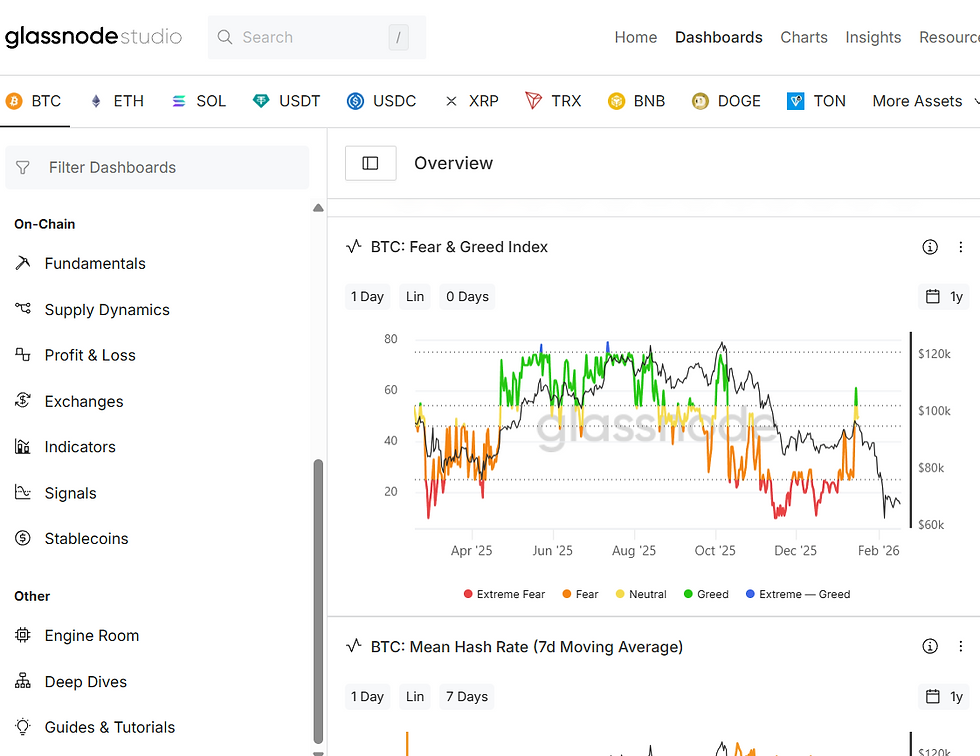The height and width of the screenshot is (756, 980).
Task: Open three-dot menu for Mean Hash Rate chart
Action: coord(961,646)
